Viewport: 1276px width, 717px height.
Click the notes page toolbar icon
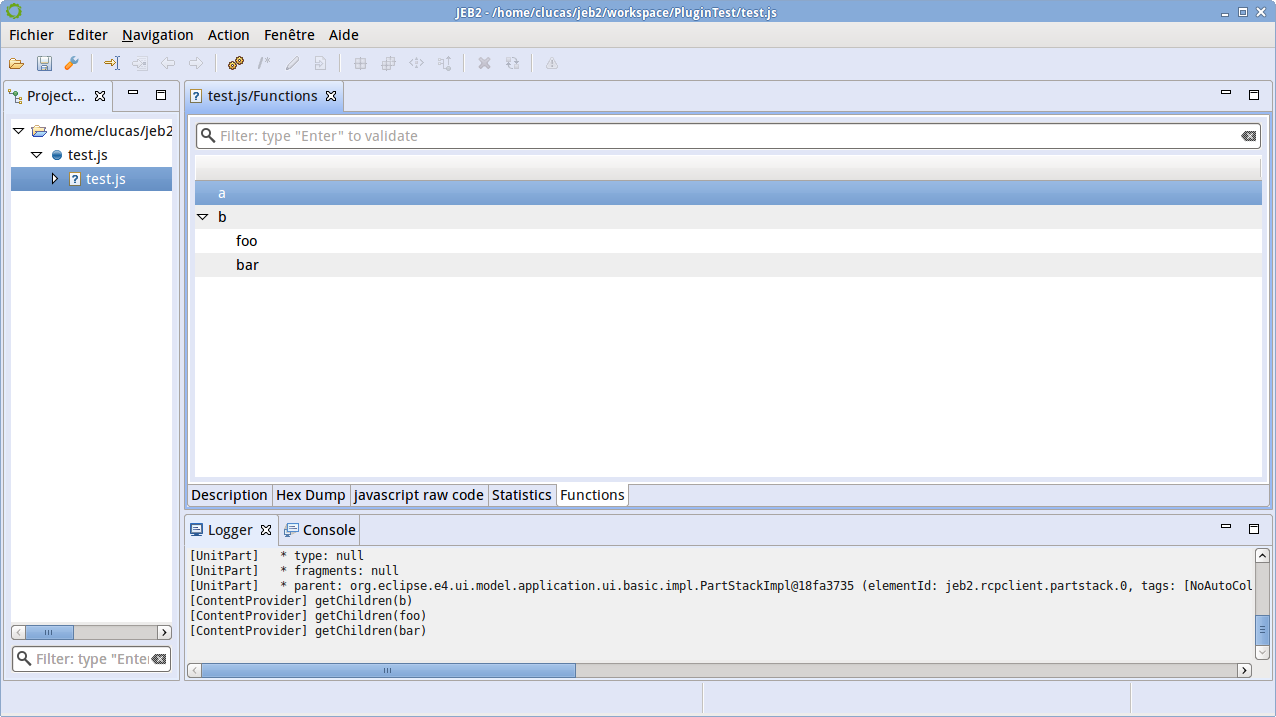(320, 63)
